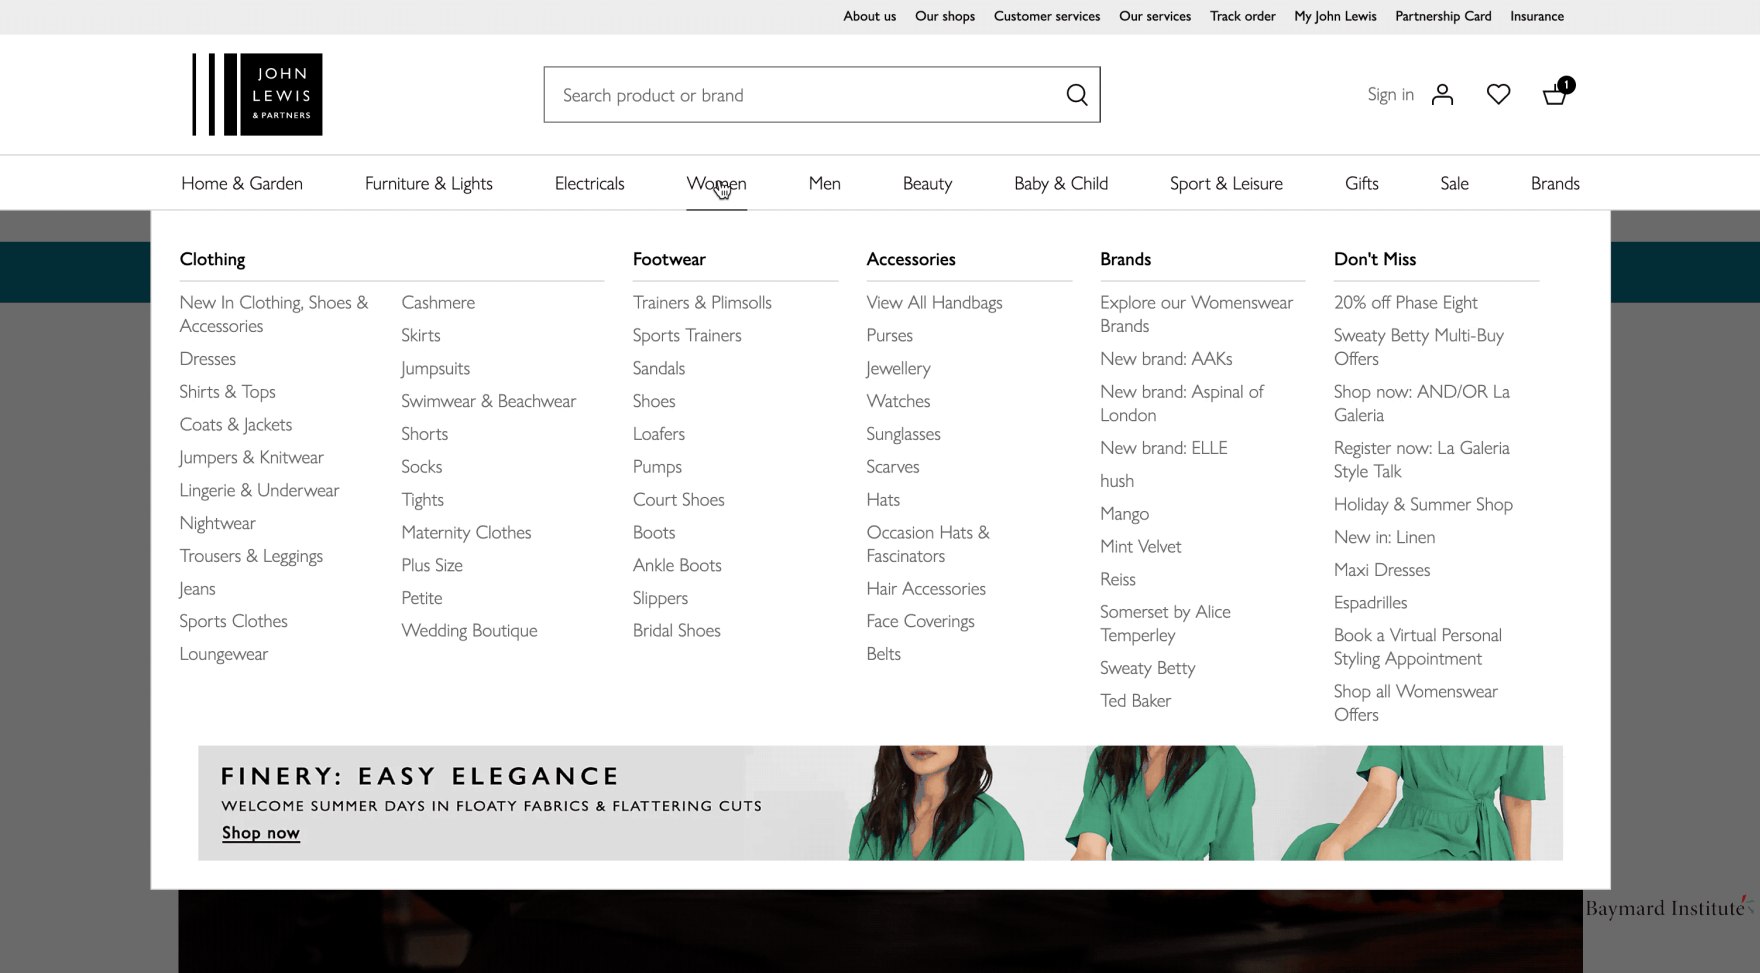Visit the Partnership Card page
The image size is (1760, 973).
click(1442, 15)
